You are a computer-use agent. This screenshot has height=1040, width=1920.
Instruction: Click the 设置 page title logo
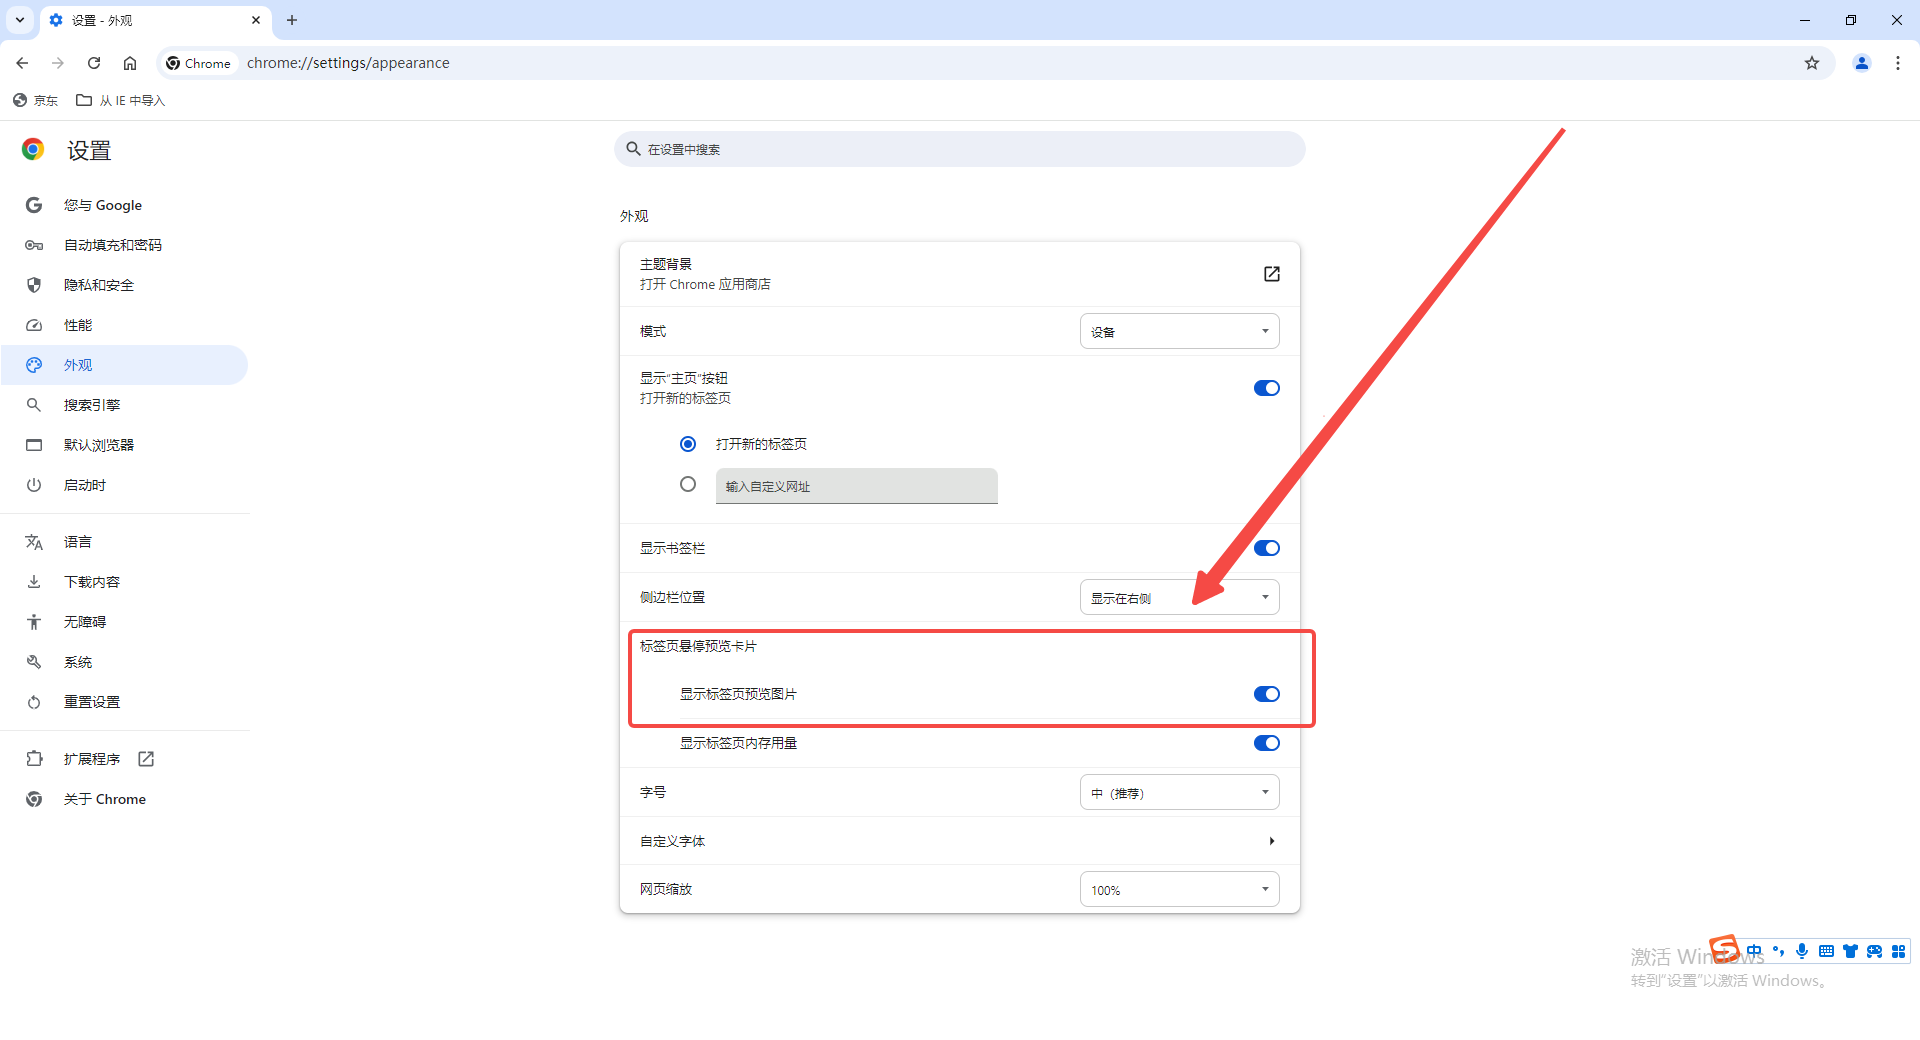tap(33, 150)
